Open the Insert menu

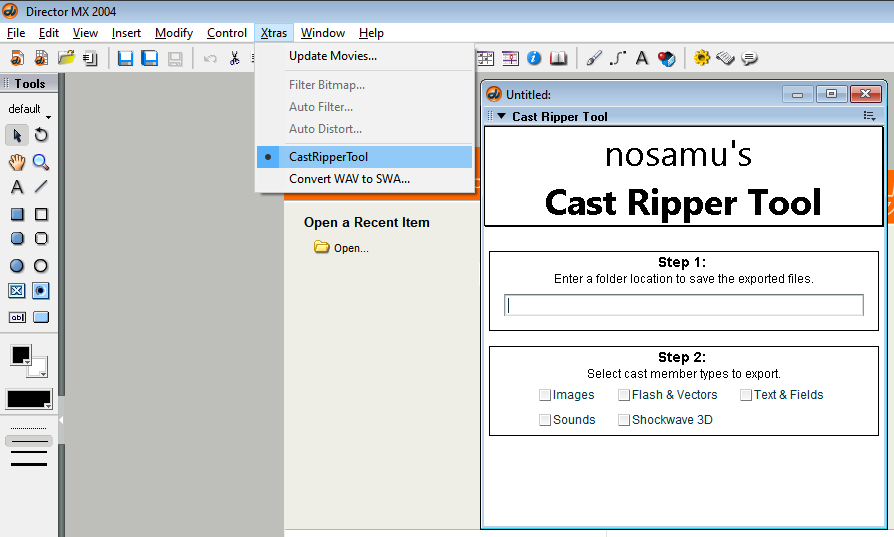click(x=126, y=33)
